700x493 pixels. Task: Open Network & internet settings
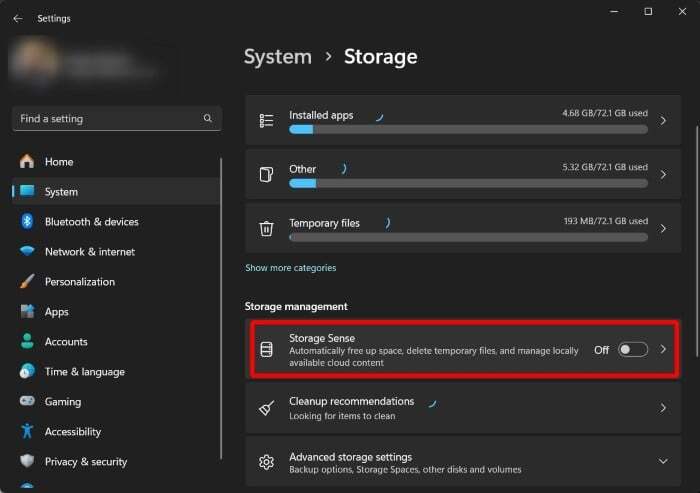coord(116,251)
